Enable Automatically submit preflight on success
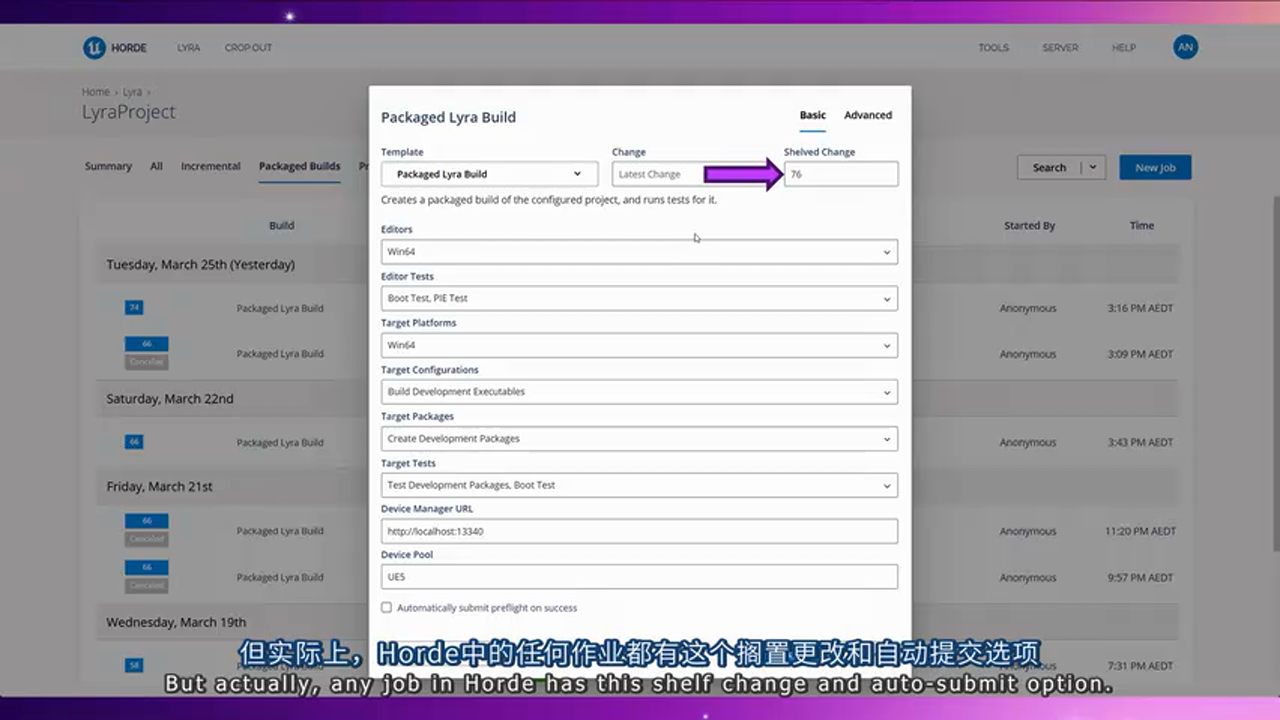The width and height of the screenshot is (1280, 720). point(386,607)
